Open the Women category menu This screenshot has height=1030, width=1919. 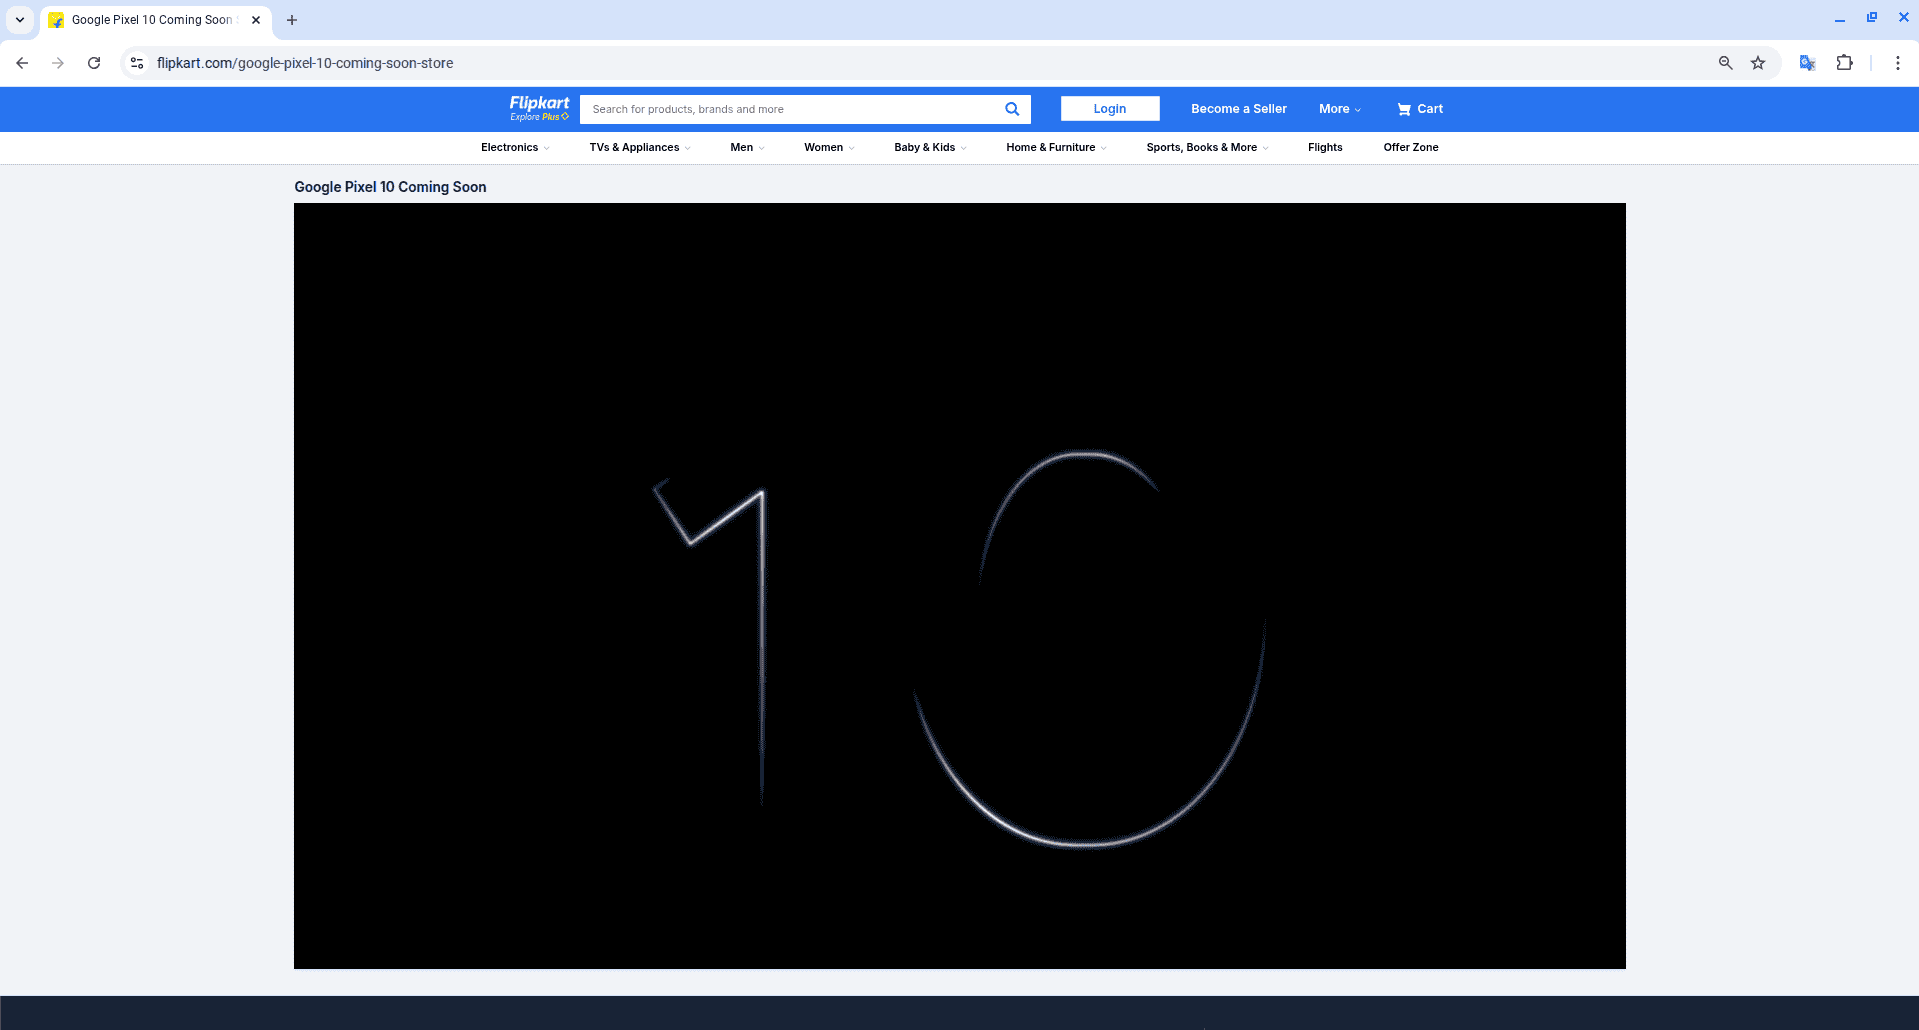826,147
